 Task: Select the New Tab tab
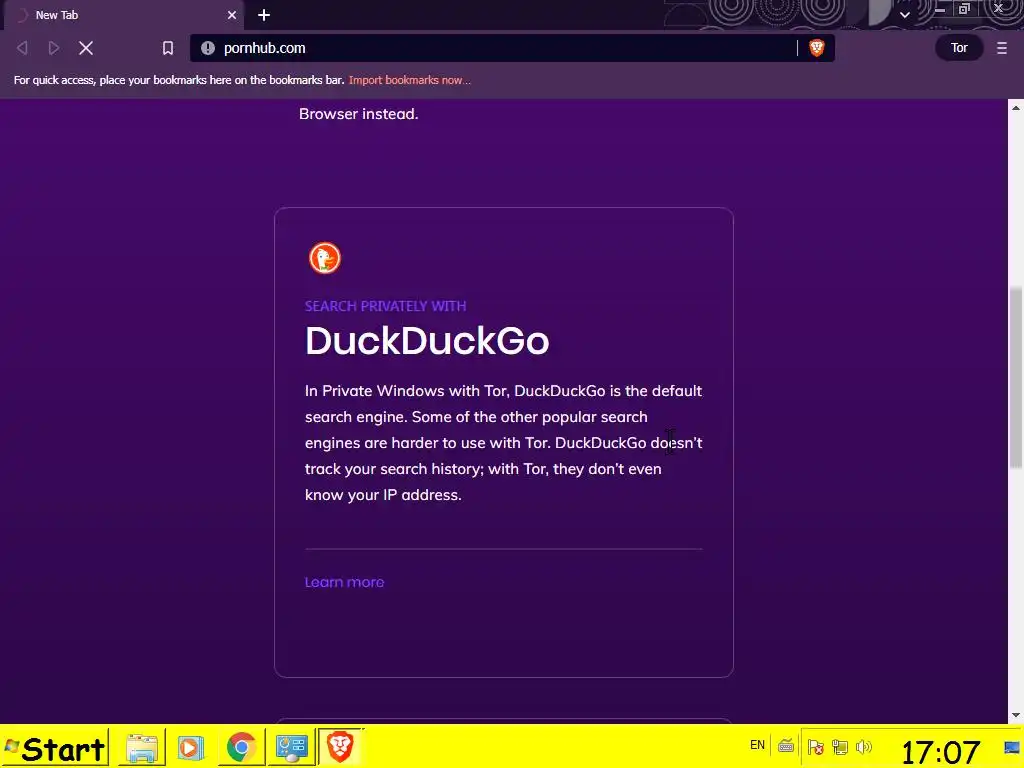[124, 15]
